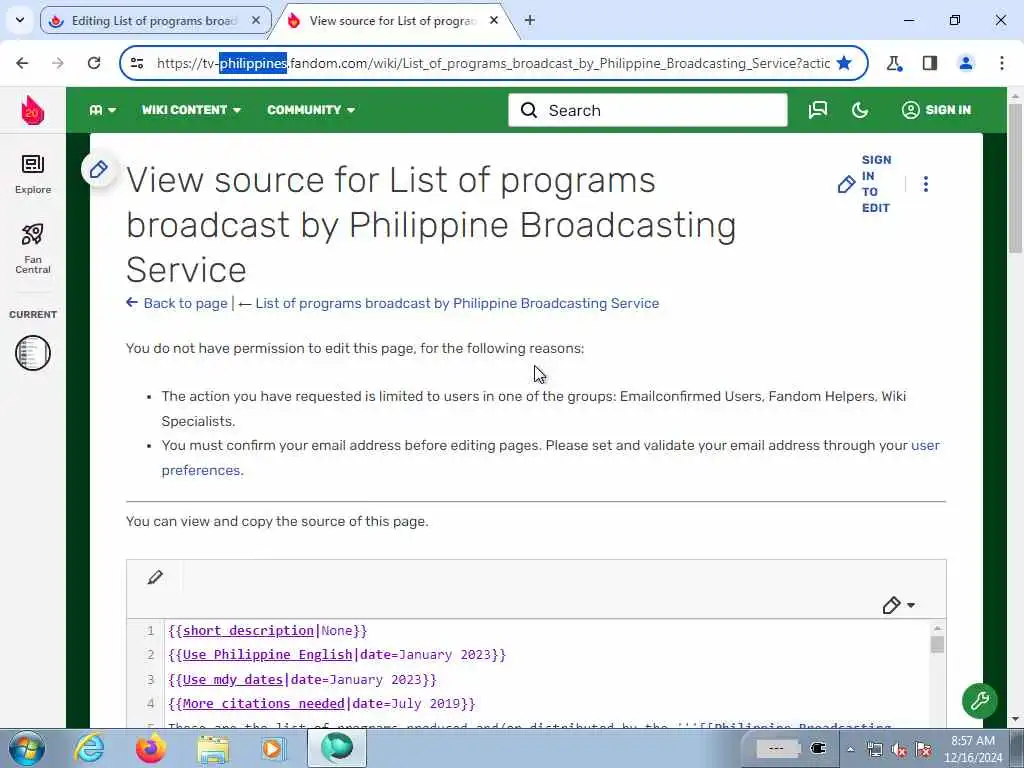
Task: Open the green wrench tools button
Action: 979,701
